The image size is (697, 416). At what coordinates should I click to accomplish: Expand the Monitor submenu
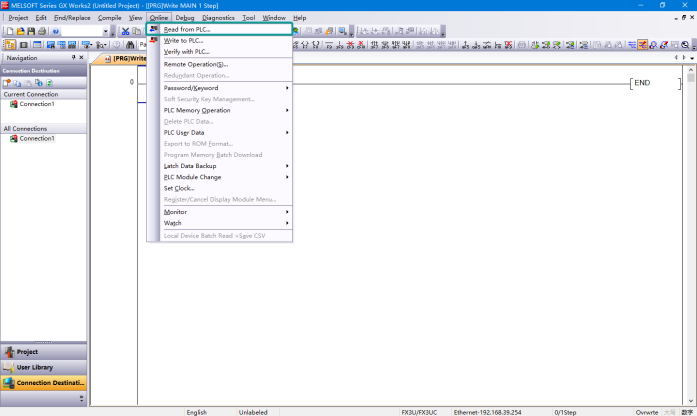[219, 212]
